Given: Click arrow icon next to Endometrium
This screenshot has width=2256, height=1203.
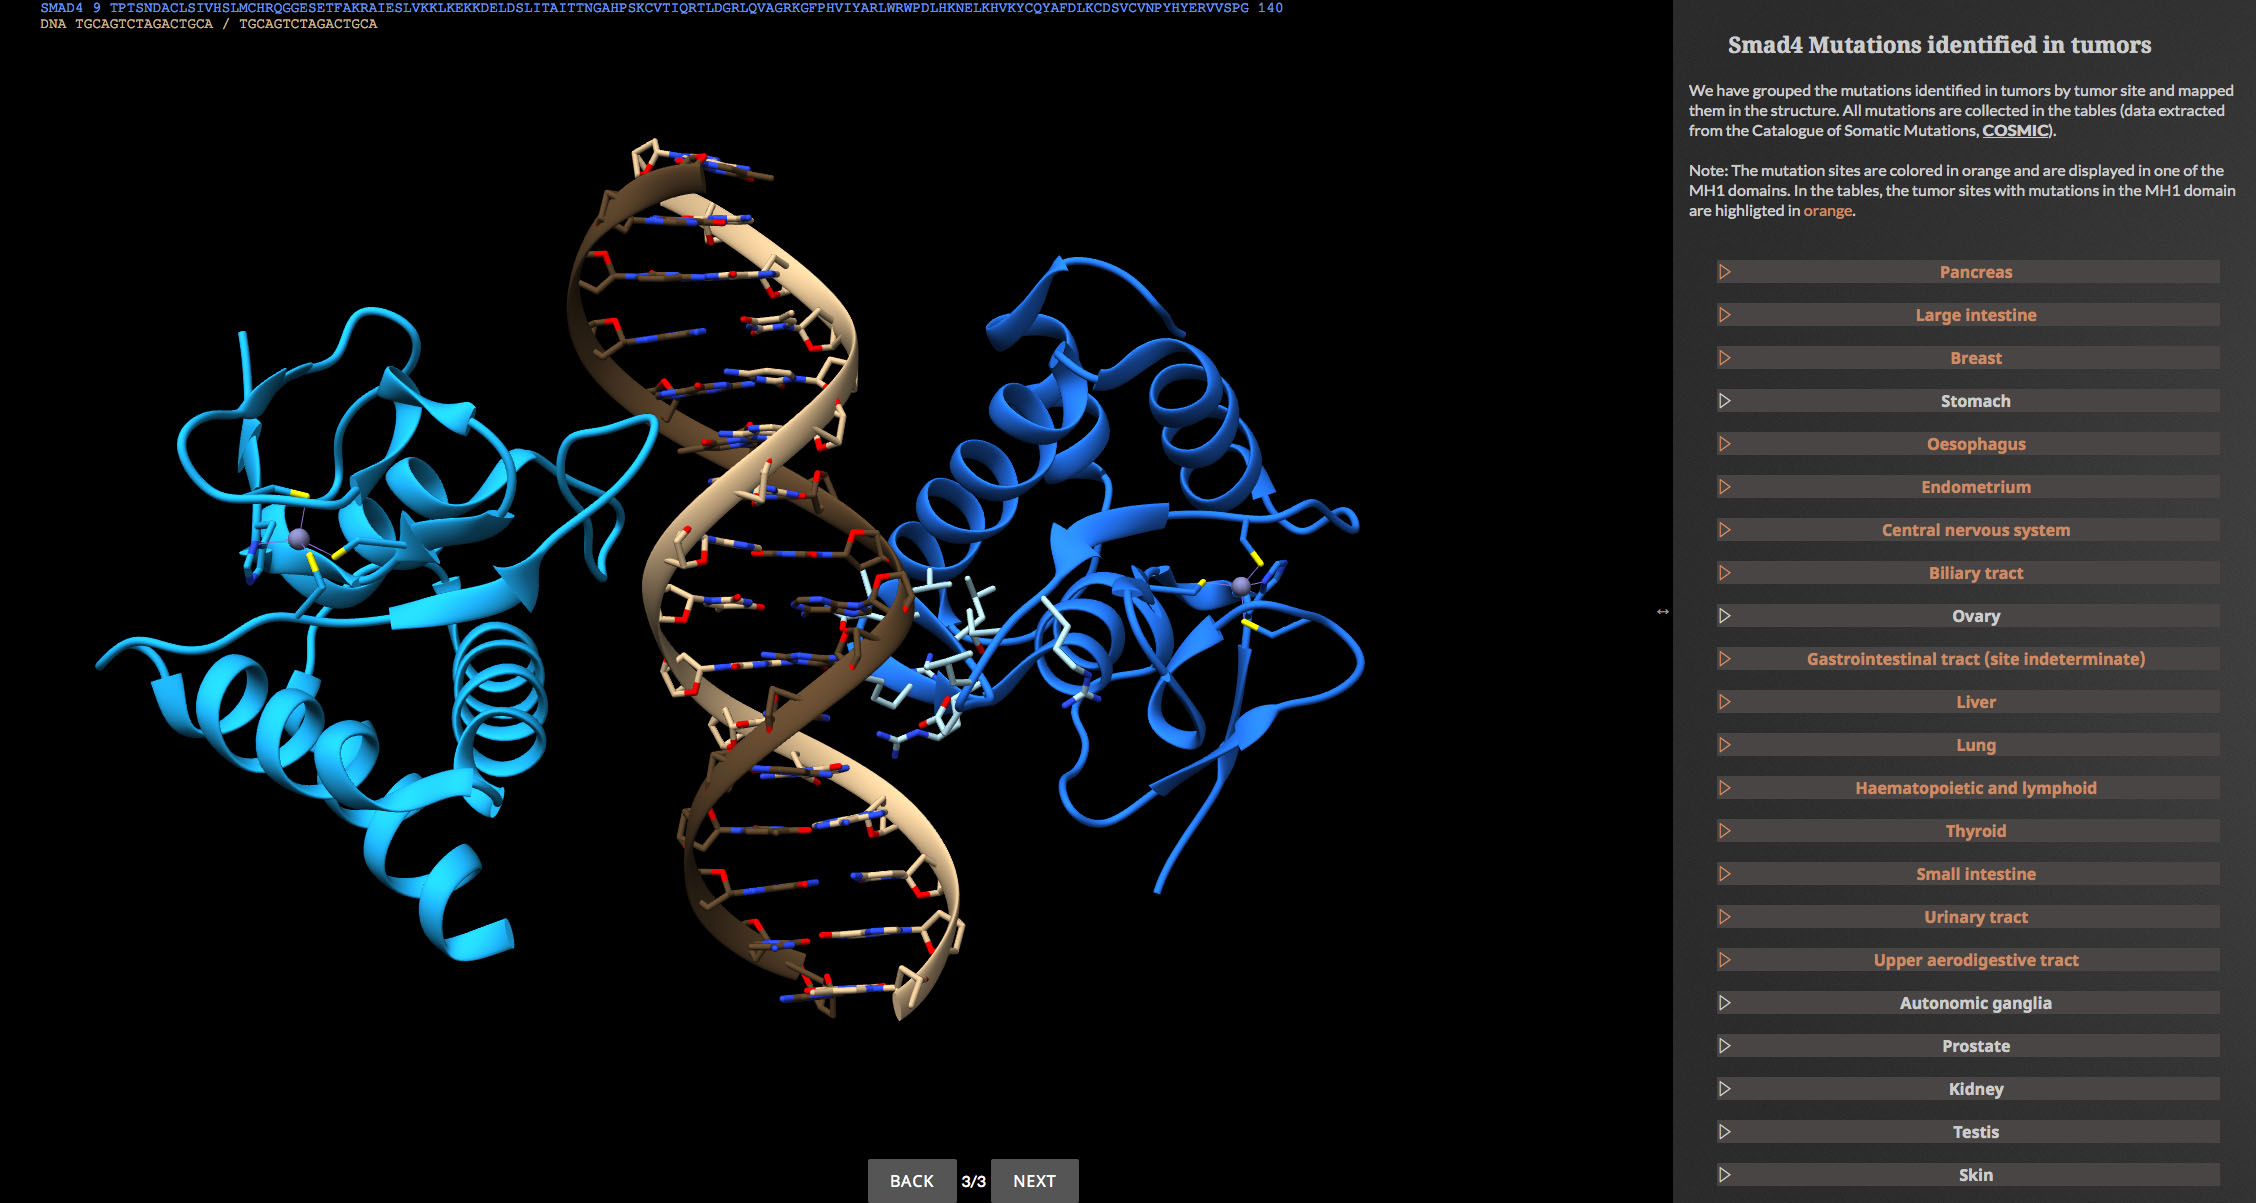Looking at the screenshot, I should (1724, 487).
